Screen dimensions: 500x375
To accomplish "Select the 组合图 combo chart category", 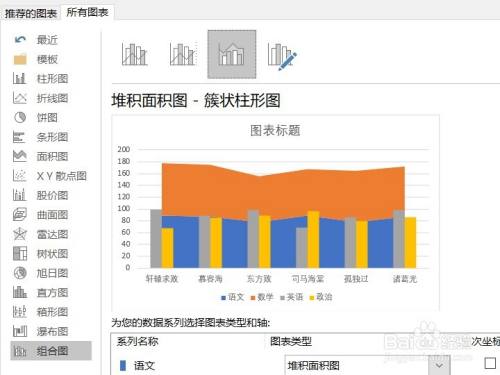I will coord(51,351).
